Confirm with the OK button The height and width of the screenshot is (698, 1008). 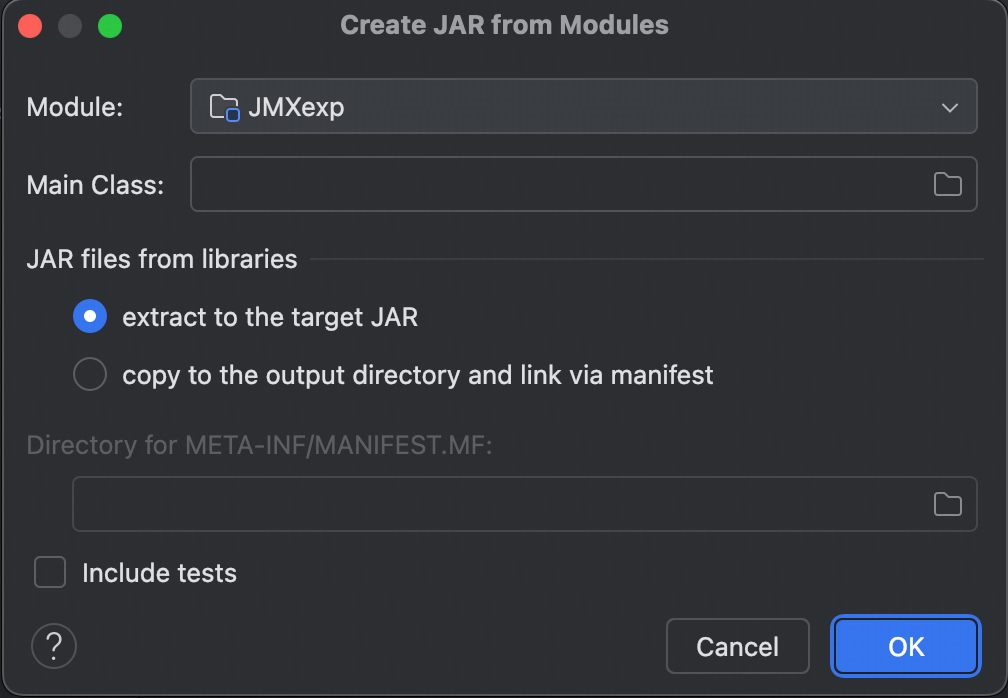(905, 646)
